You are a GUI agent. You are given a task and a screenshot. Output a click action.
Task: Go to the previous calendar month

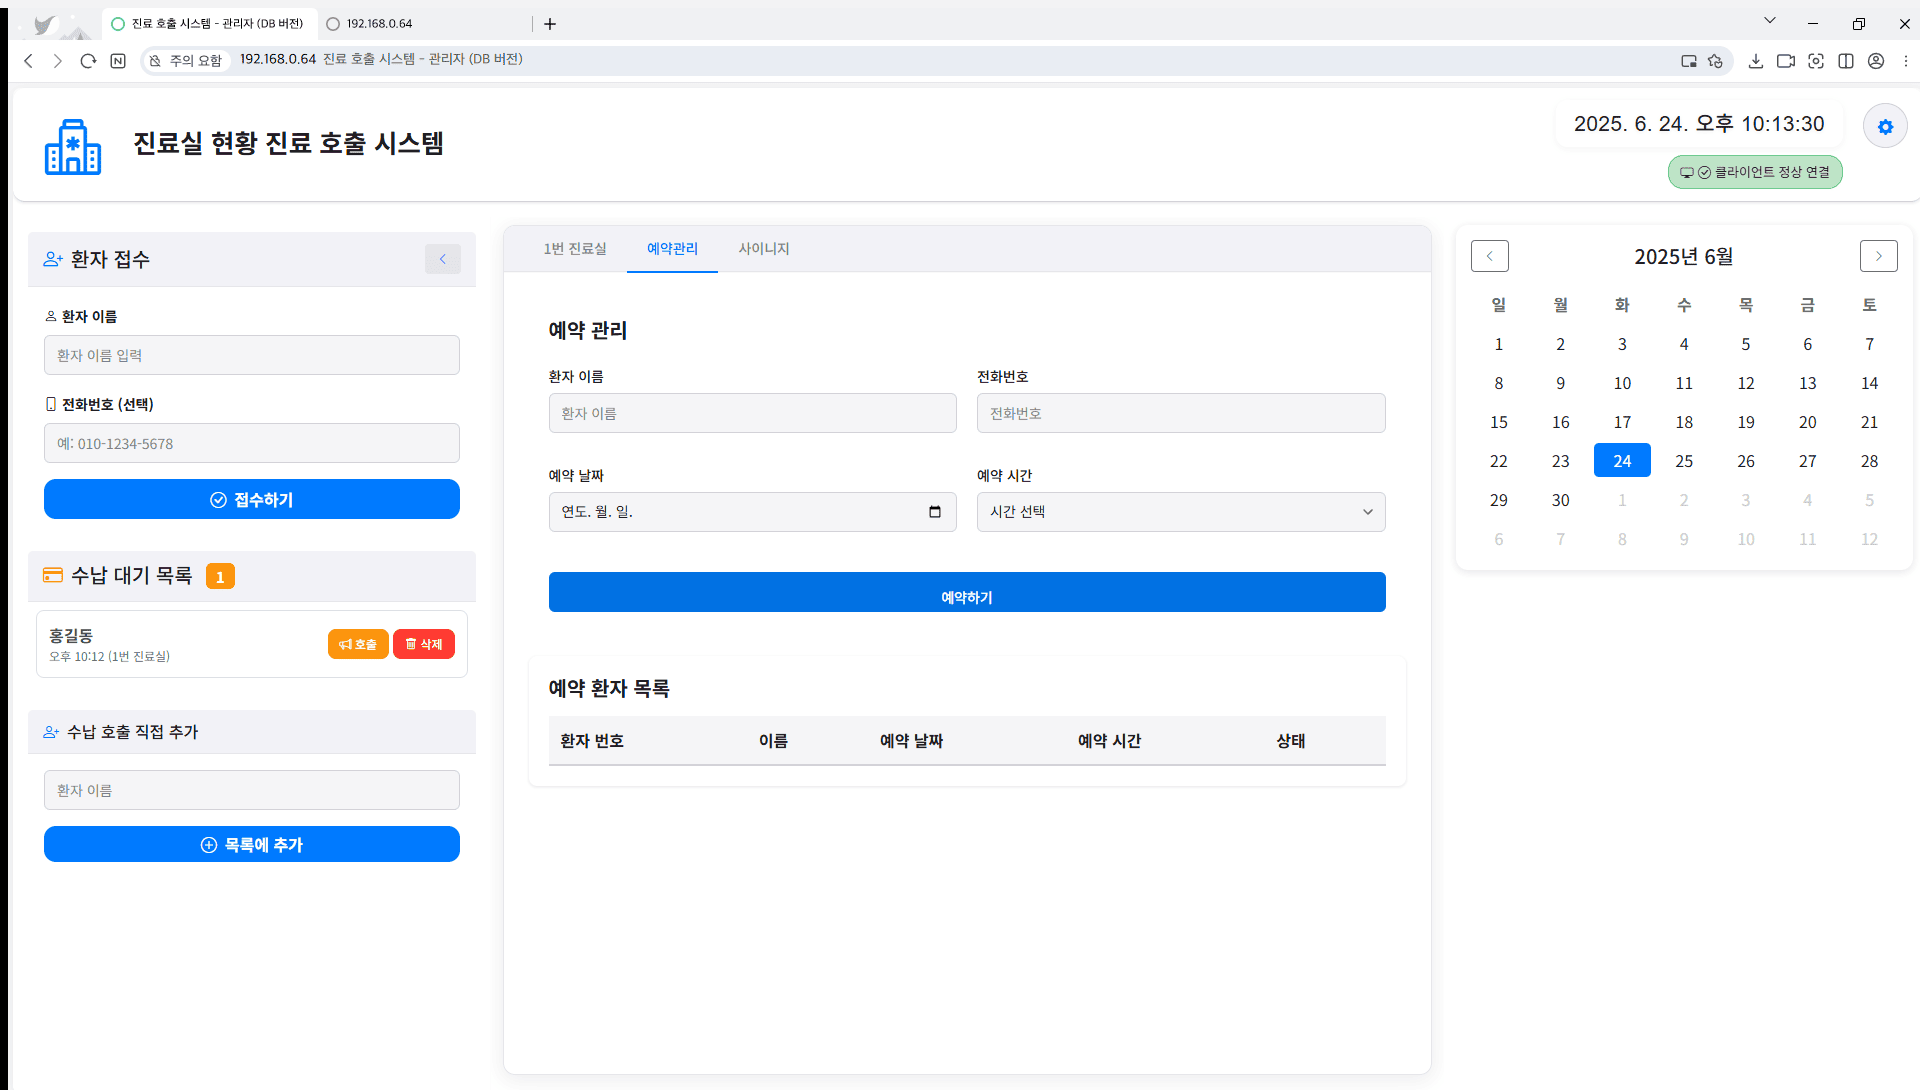pos(1489,256)
